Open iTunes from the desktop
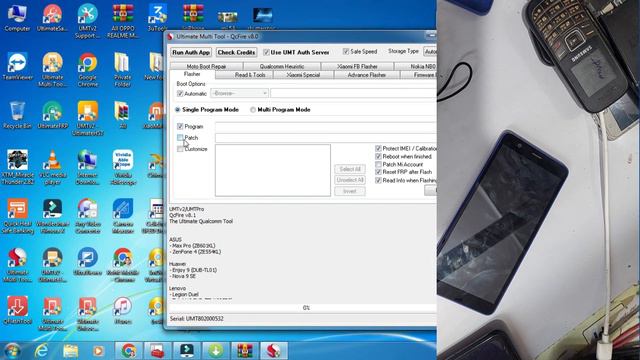Viewport: 640px width, 360px height. pos(122,311)
